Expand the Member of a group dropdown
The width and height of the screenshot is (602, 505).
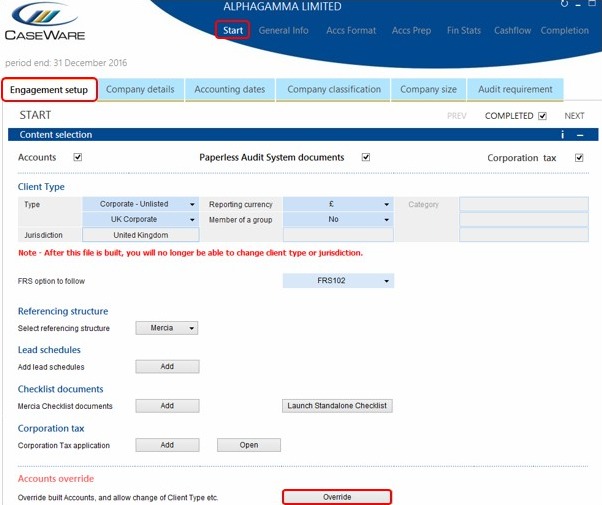[x=338, y=219]
